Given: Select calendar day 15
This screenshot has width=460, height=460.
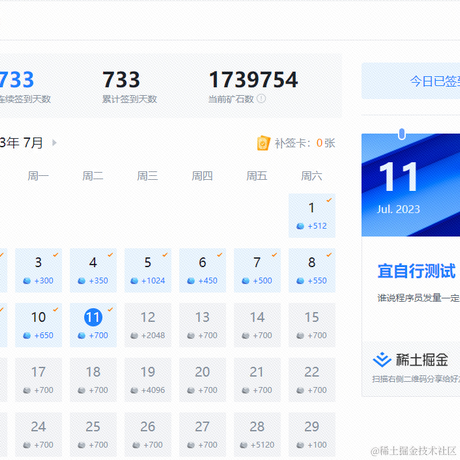Looking at the screenshot, I should point(312,325).
